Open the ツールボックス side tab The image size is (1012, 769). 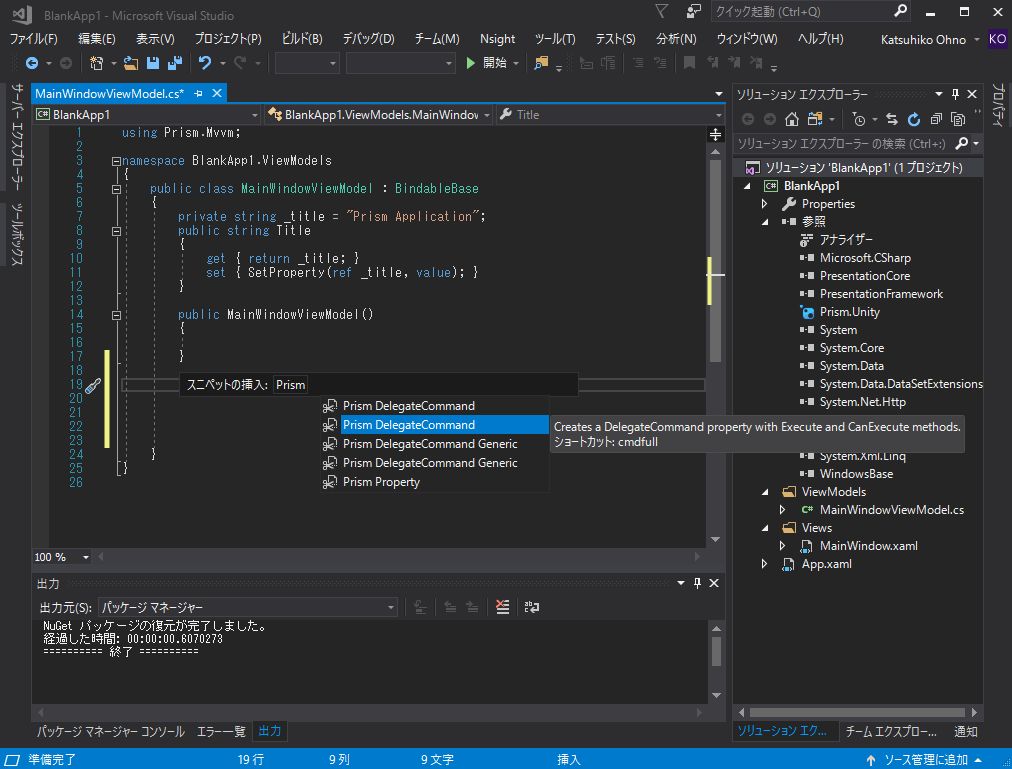point(17,234)
